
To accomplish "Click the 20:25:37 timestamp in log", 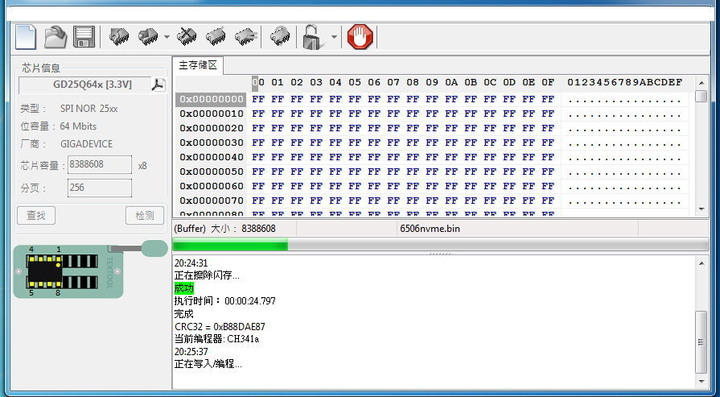I will click(191, 352).
